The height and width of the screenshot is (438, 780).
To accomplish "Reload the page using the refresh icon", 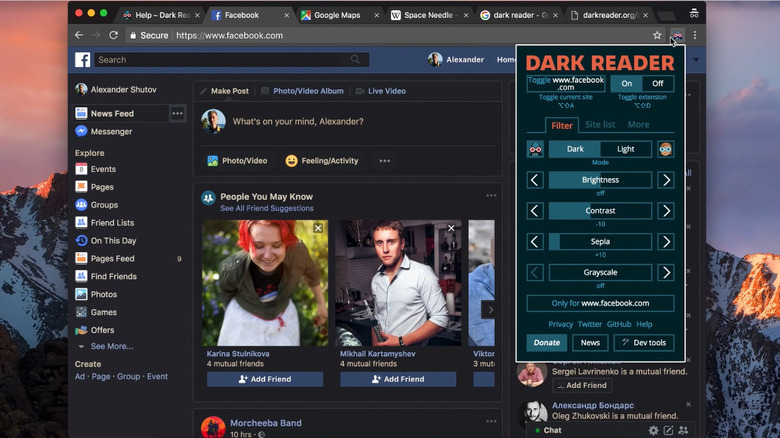I will pos(114,35).
